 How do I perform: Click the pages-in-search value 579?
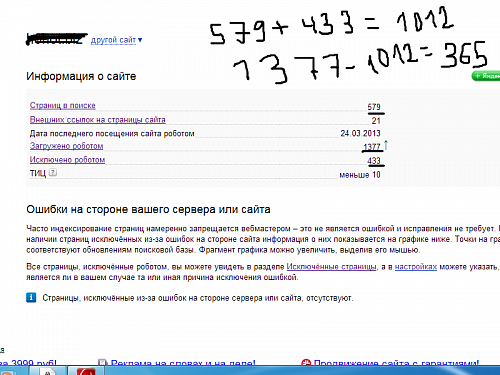374,107
